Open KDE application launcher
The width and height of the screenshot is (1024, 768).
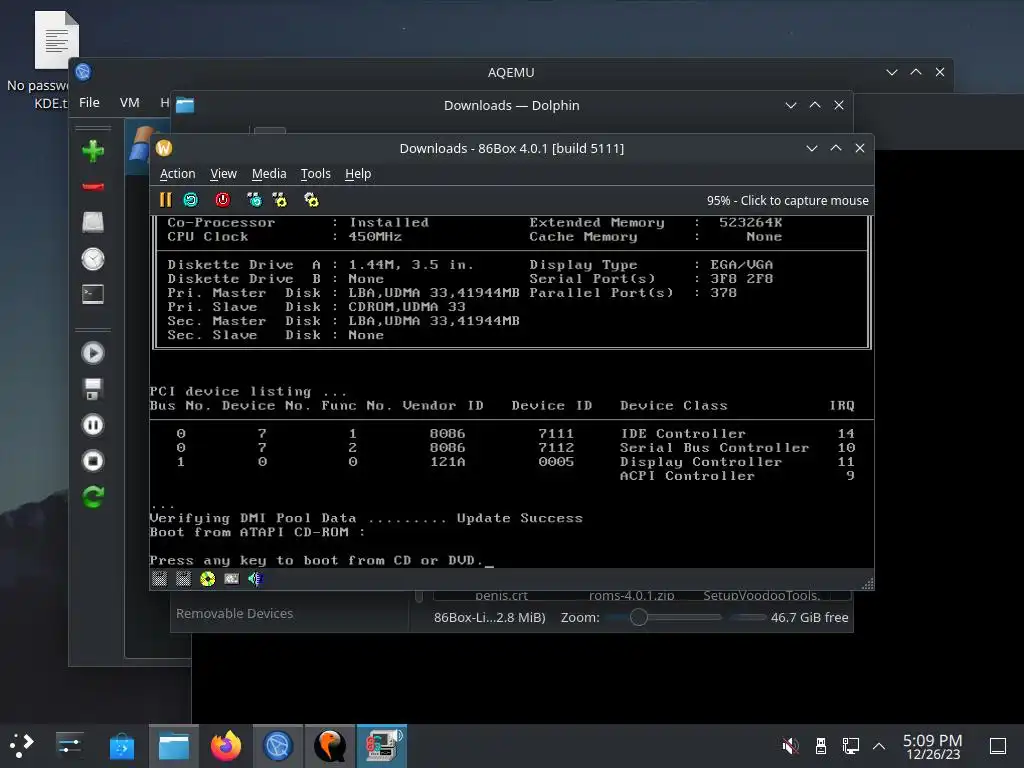(x=22, y=745)
